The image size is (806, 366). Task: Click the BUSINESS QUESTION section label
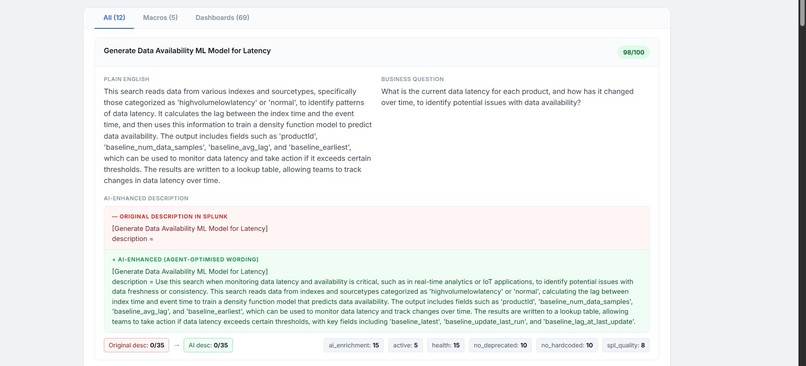412,79
